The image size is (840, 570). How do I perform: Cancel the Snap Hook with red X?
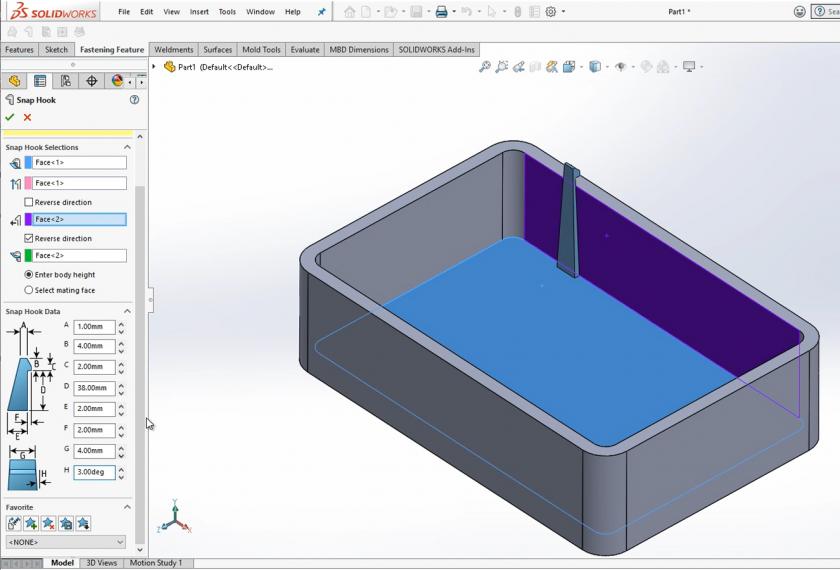27,117
